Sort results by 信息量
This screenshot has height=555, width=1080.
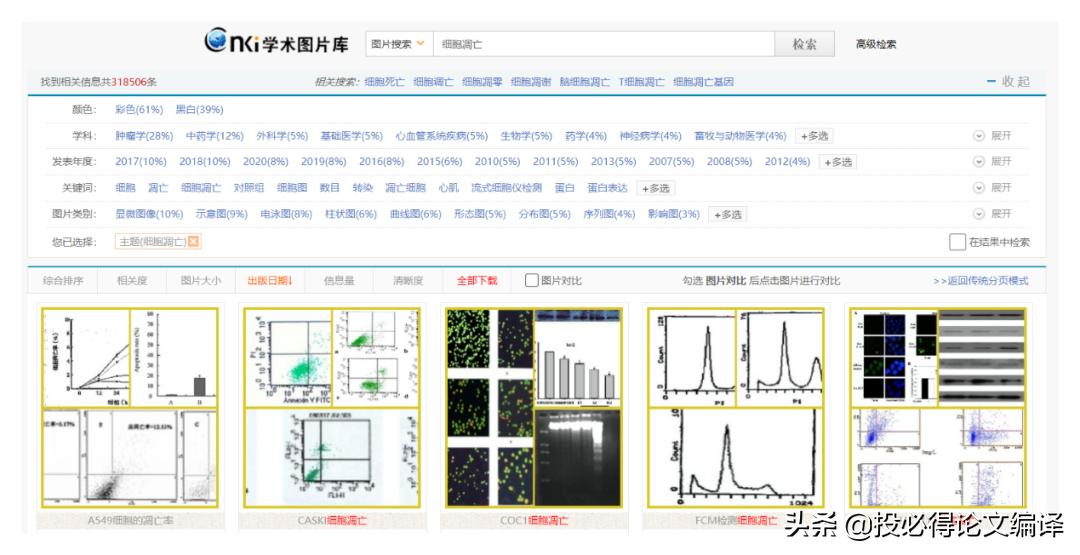(339, 280)
